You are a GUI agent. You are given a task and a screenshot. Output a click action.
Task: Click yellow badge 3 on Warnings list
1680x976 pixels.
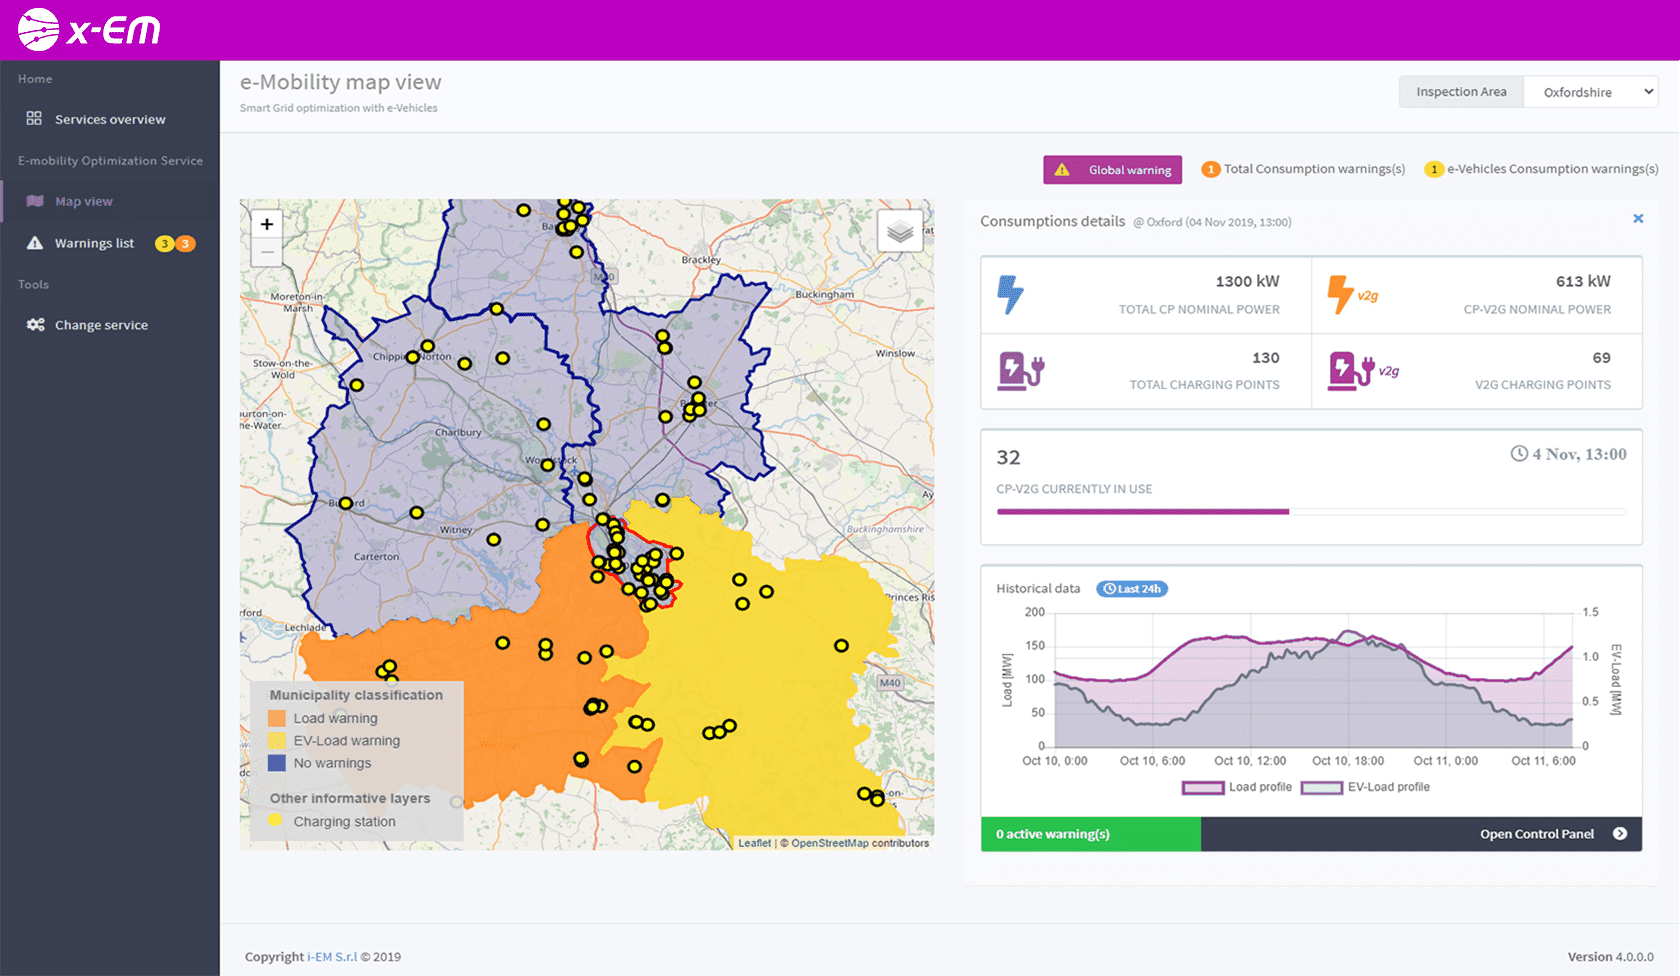[165, 243]
